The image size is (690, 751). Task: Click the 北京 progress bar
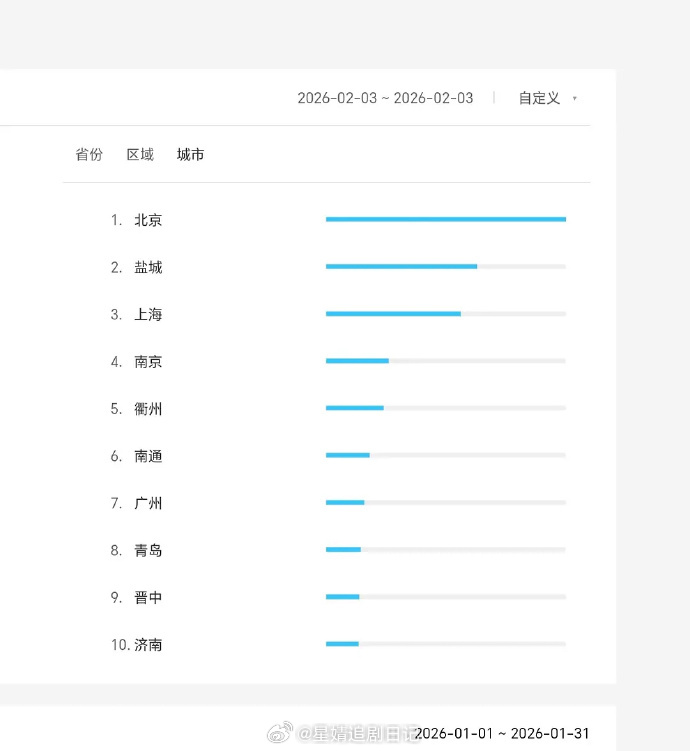tap(445, 219)
